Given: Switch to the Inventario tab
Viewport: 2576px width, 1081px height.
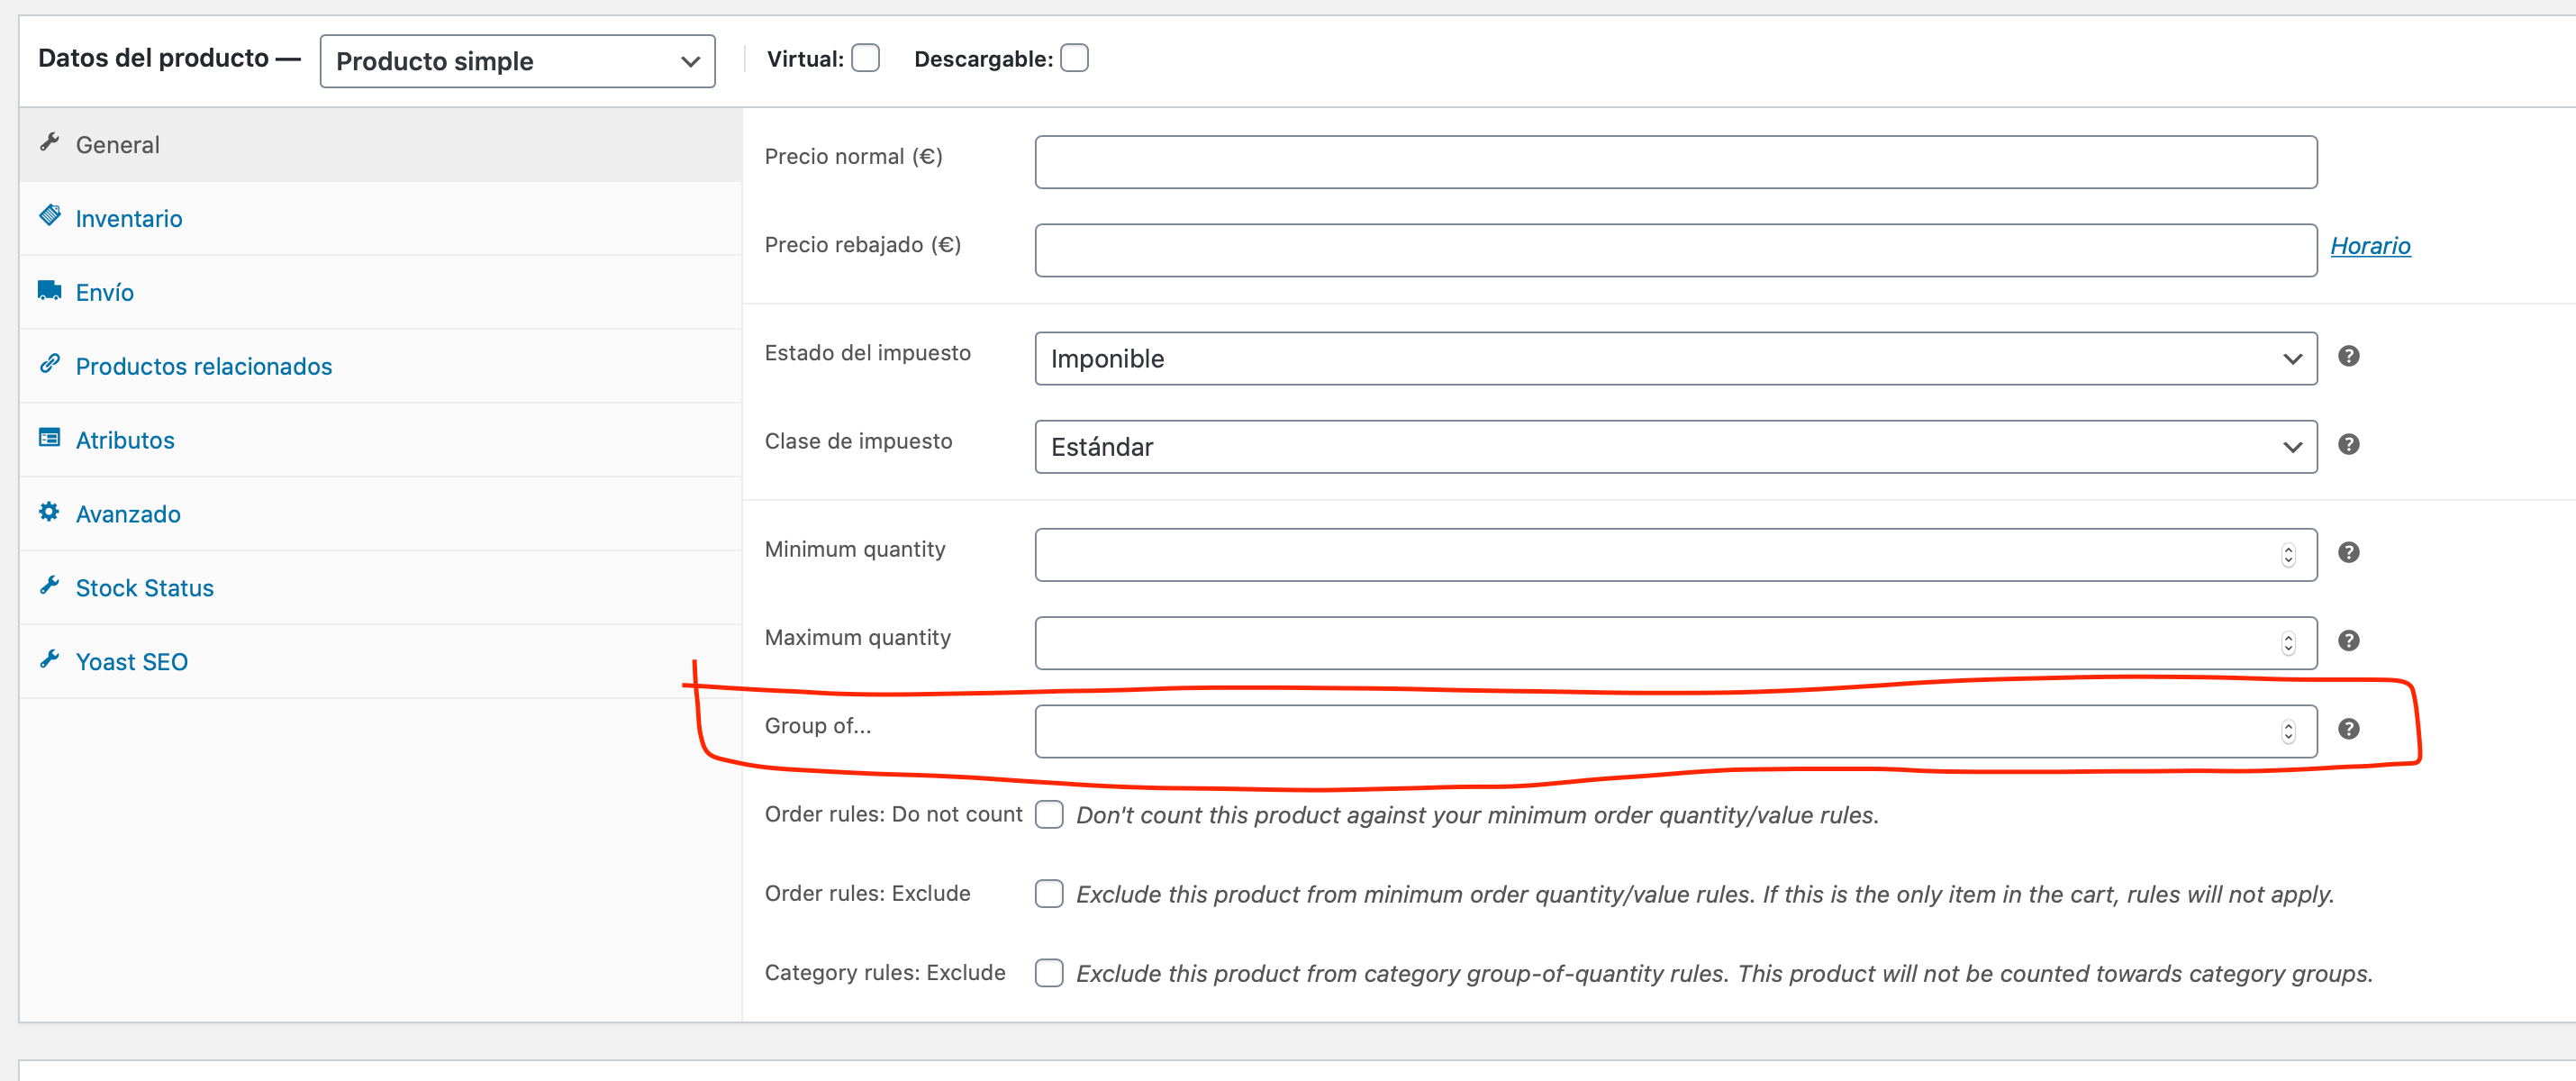Looking at the screenshot, I should 380,218.
